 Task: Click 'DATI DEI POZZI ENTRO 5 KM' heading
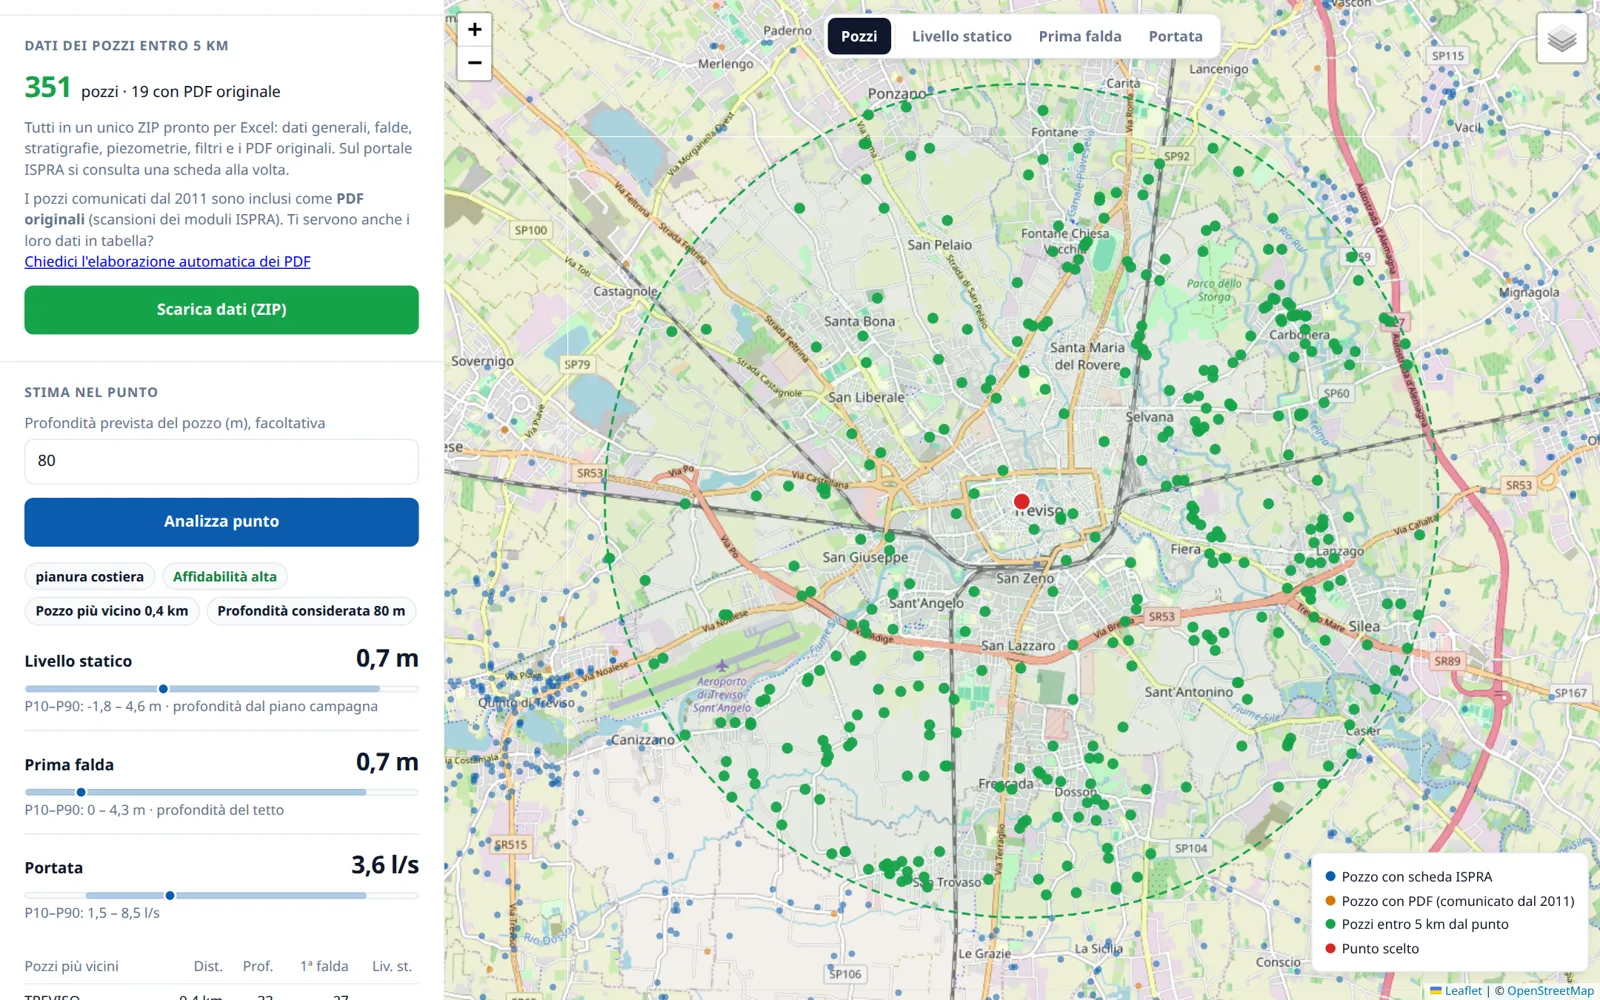[x=126, y=46]
